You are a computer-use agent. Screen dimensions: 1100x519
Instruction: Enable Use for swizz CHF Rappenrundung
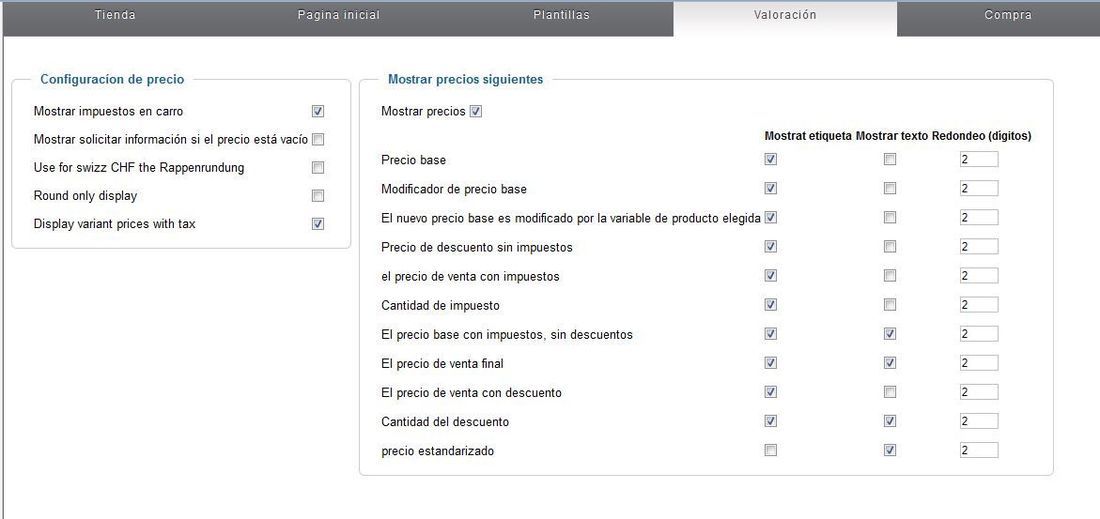(x=318, y=168)
